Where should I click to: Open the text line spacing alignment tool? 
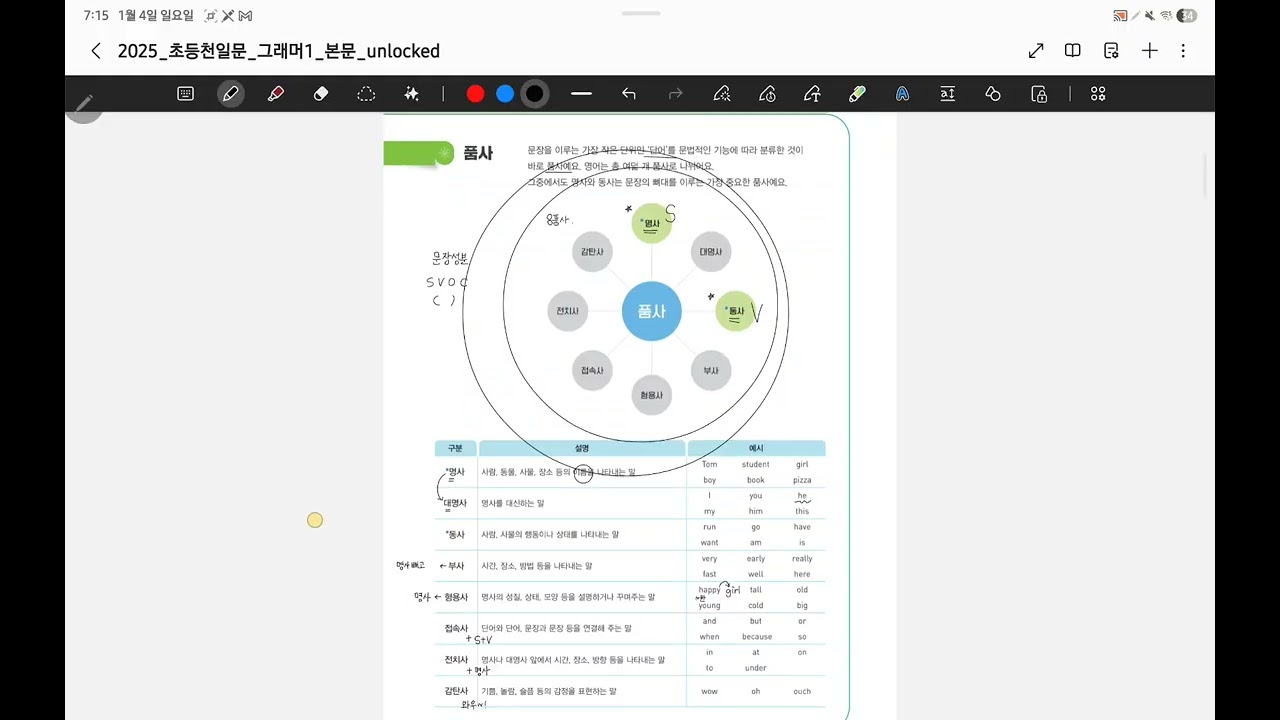click(947, 94)
